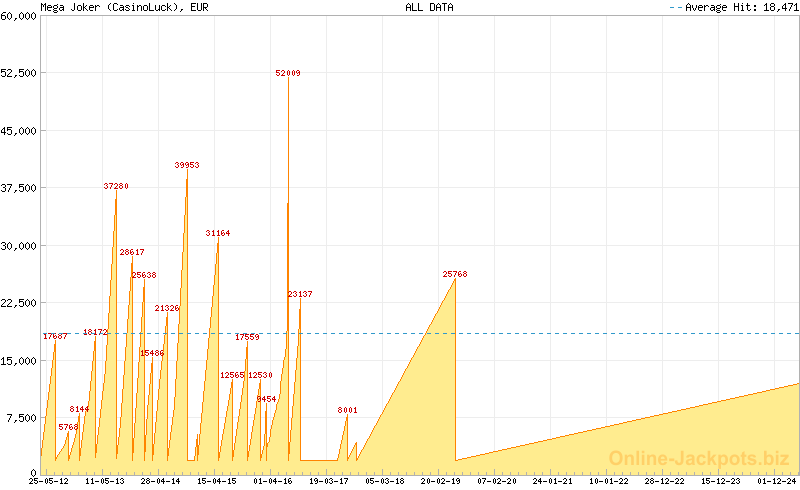Select the 17687 value label
800x490 pixels.
55,336
